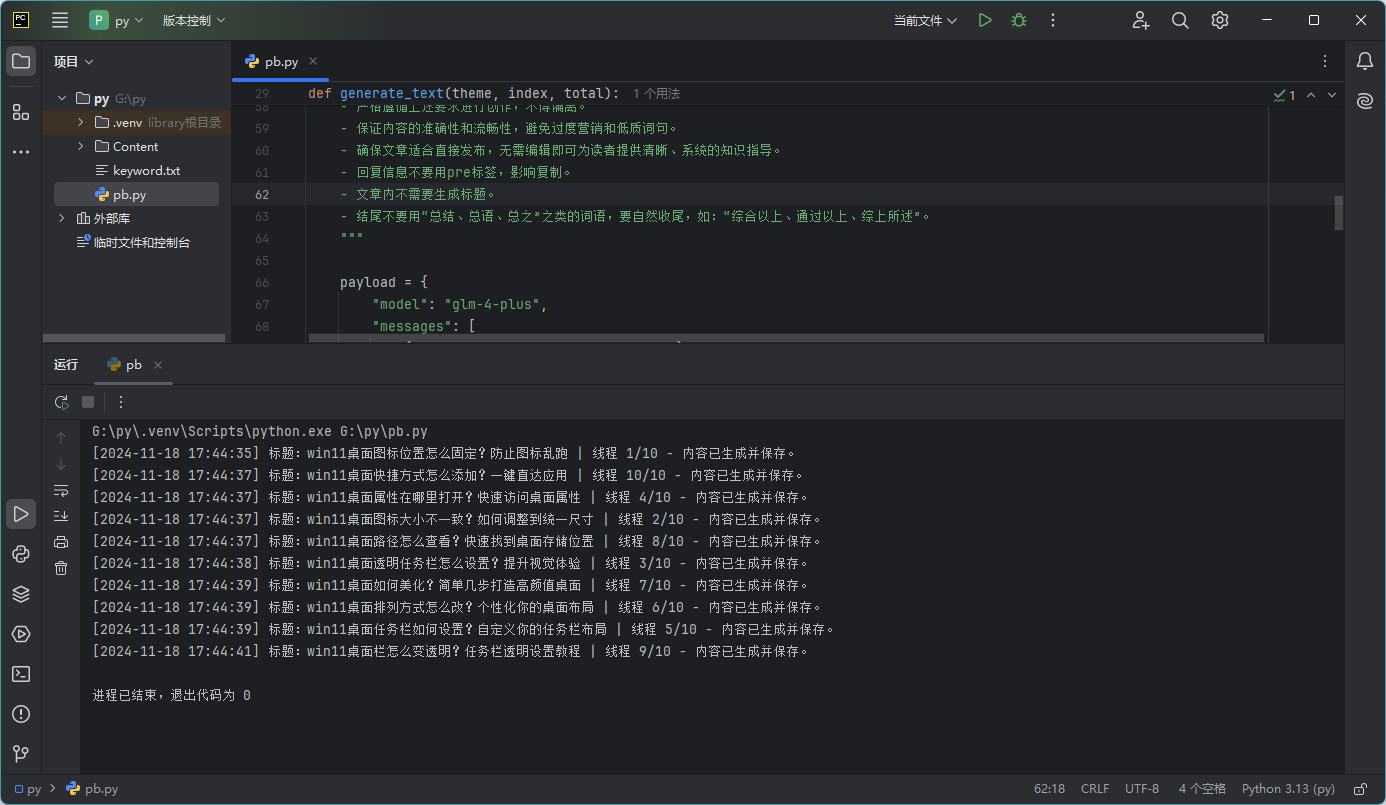Open 项目 view options dropdown

[74, 61]
